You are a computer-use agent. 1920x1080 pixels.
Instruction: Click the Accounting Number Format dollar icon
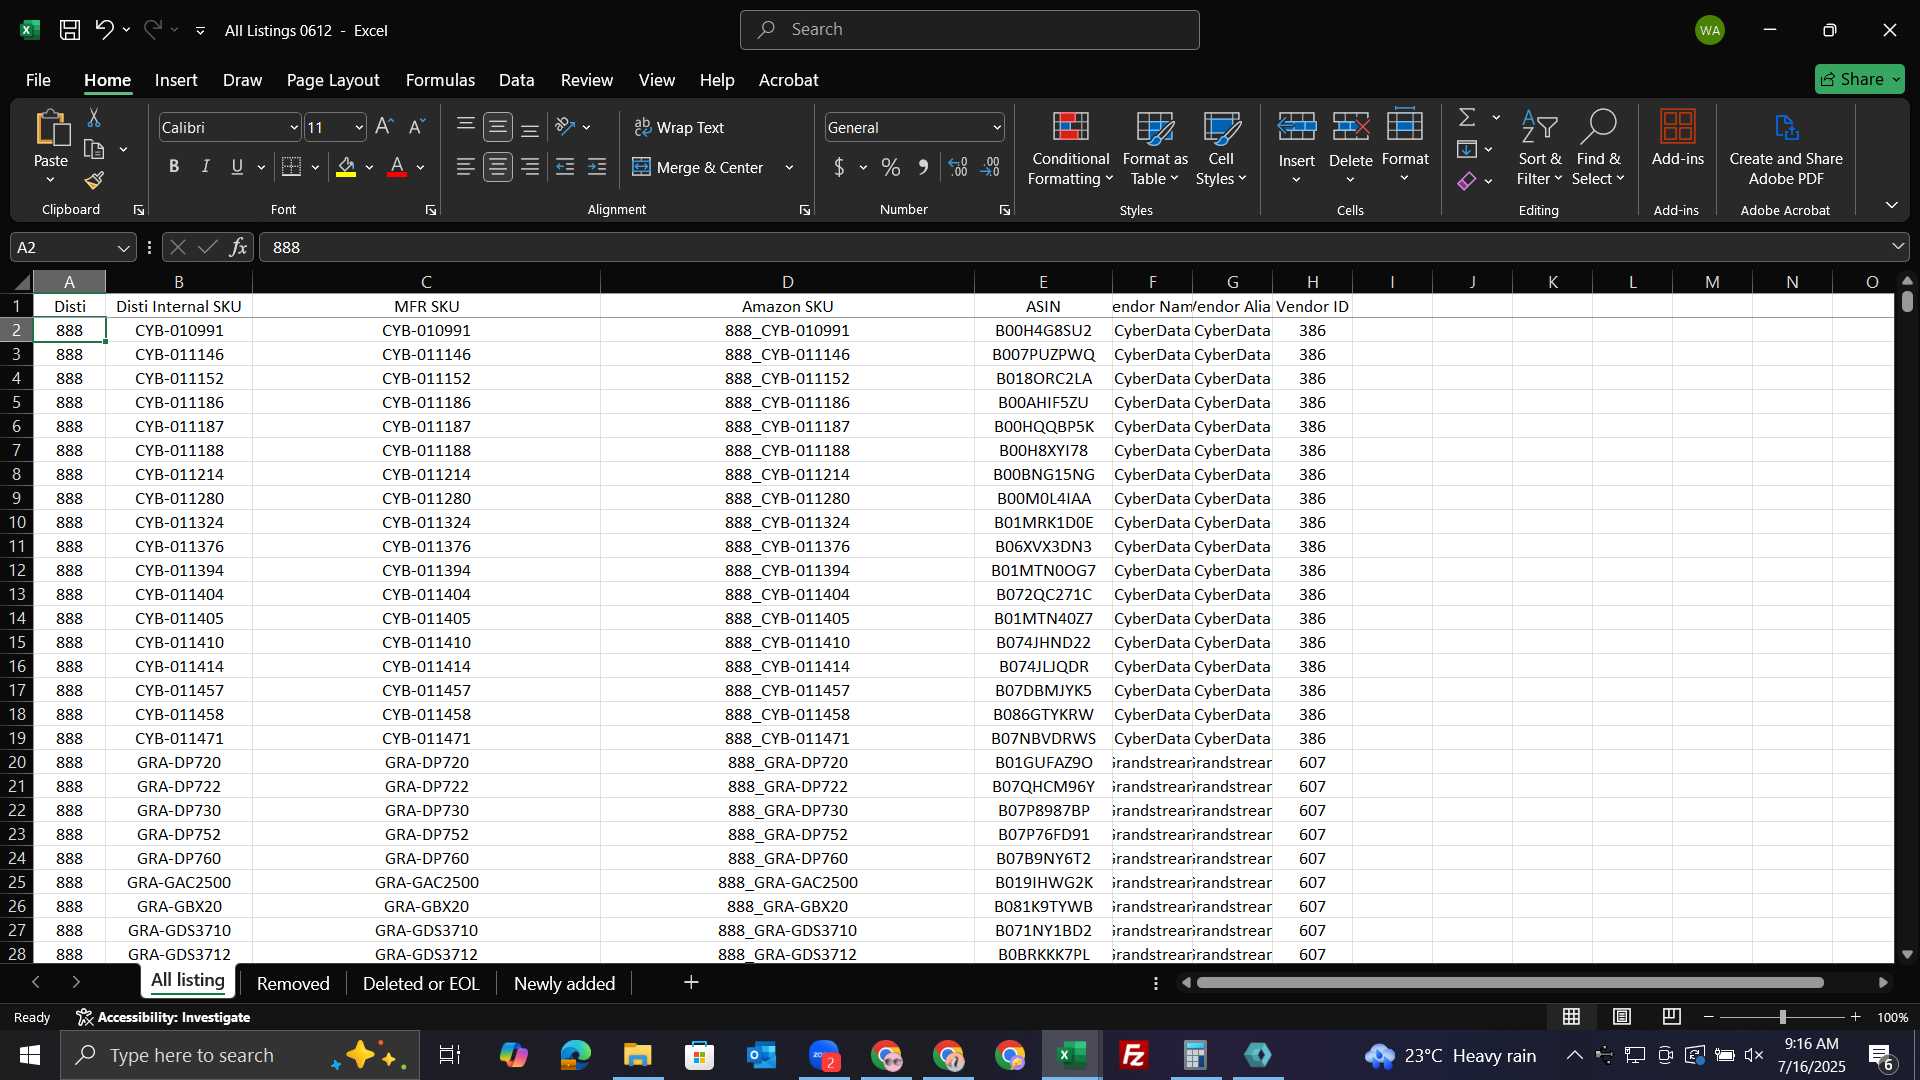tap(839, 167)
